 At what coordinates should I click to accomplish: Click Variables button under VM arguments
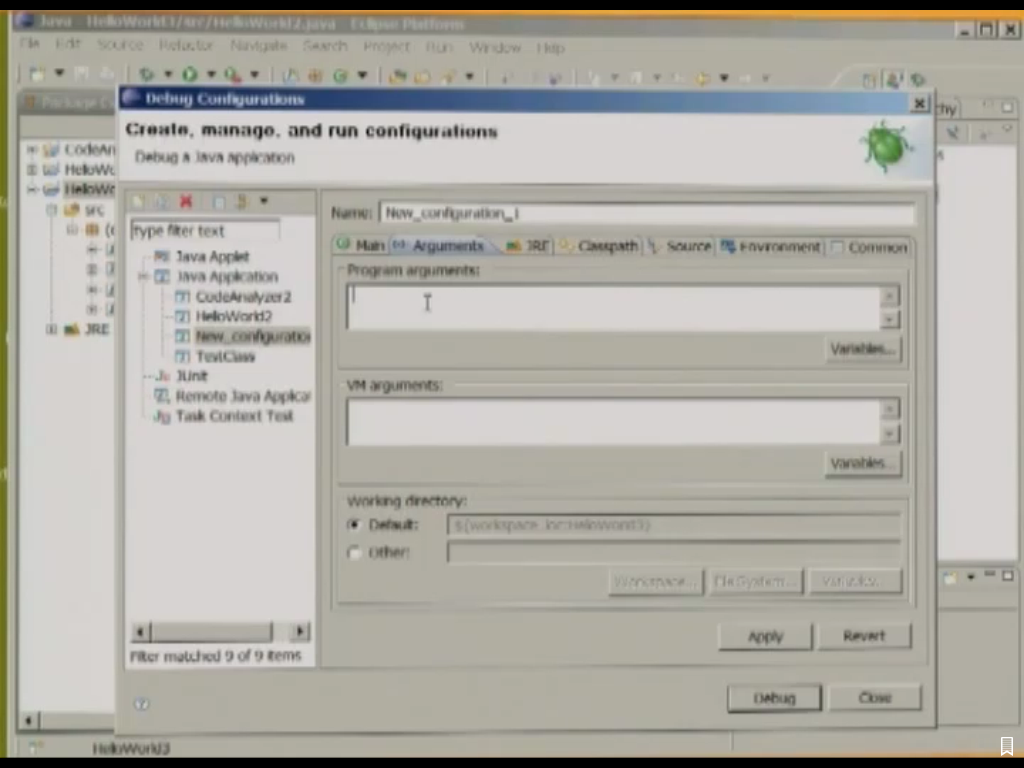(863, 463)
